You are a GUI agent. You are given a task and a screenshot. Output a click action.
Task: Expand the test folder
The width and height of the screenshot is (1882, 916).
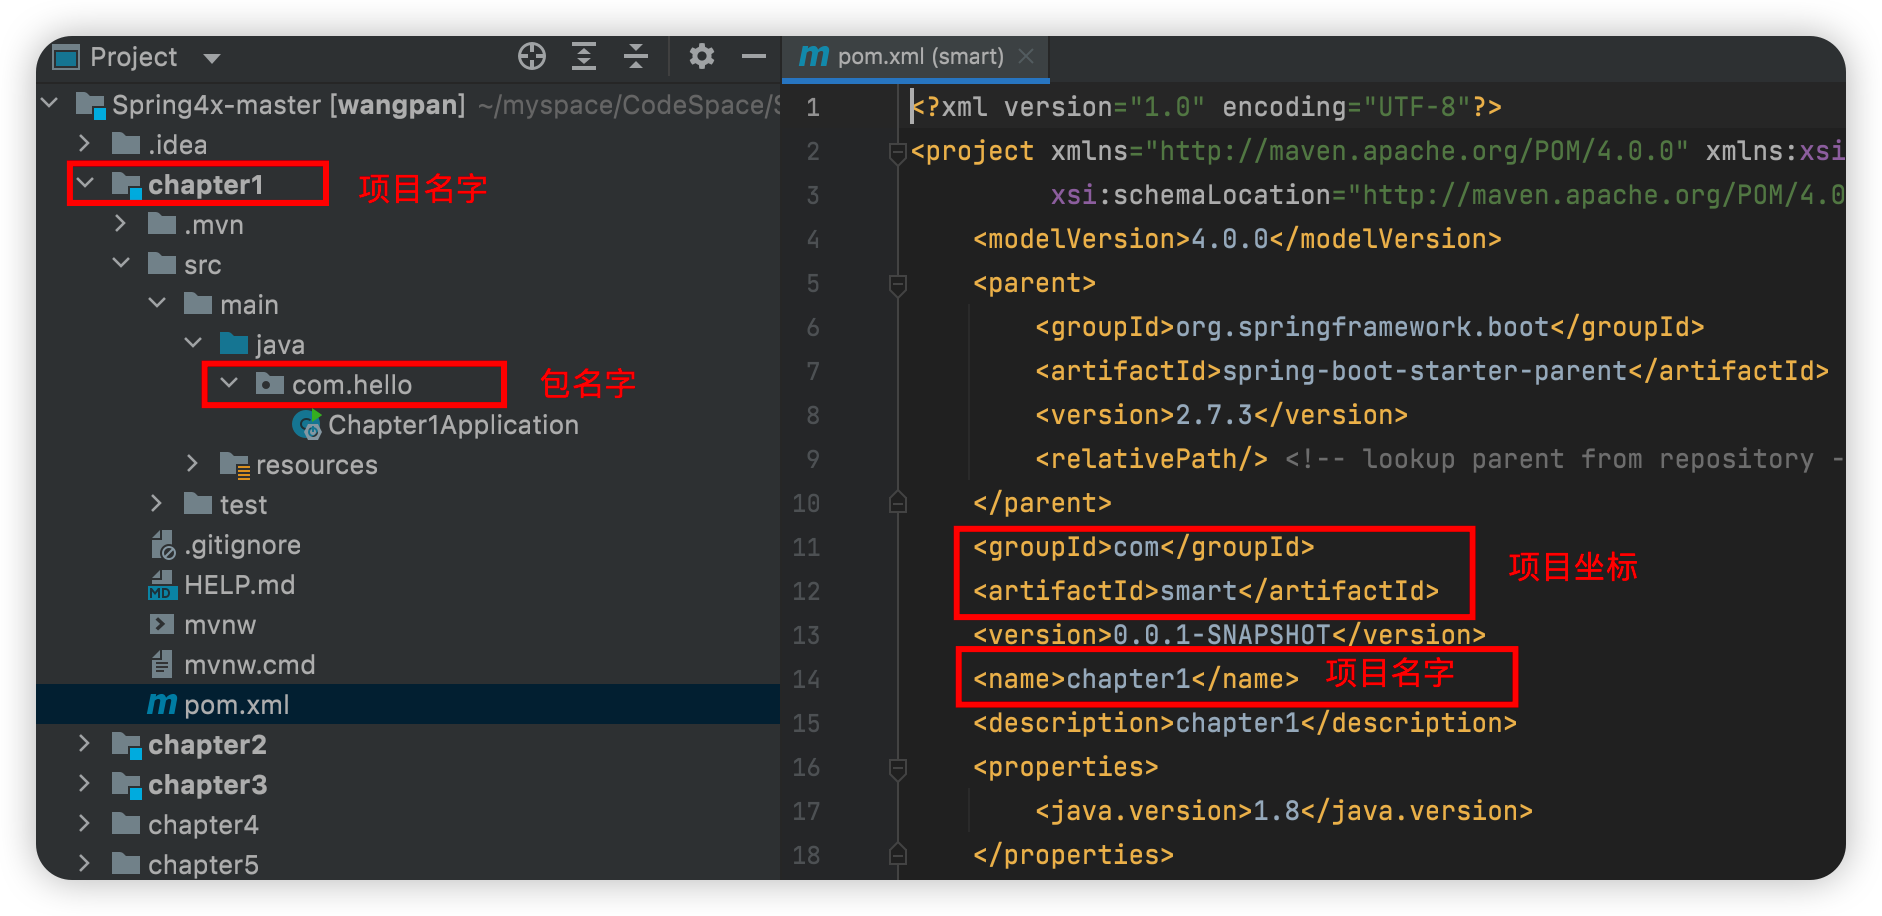click(x=157, y=503)
